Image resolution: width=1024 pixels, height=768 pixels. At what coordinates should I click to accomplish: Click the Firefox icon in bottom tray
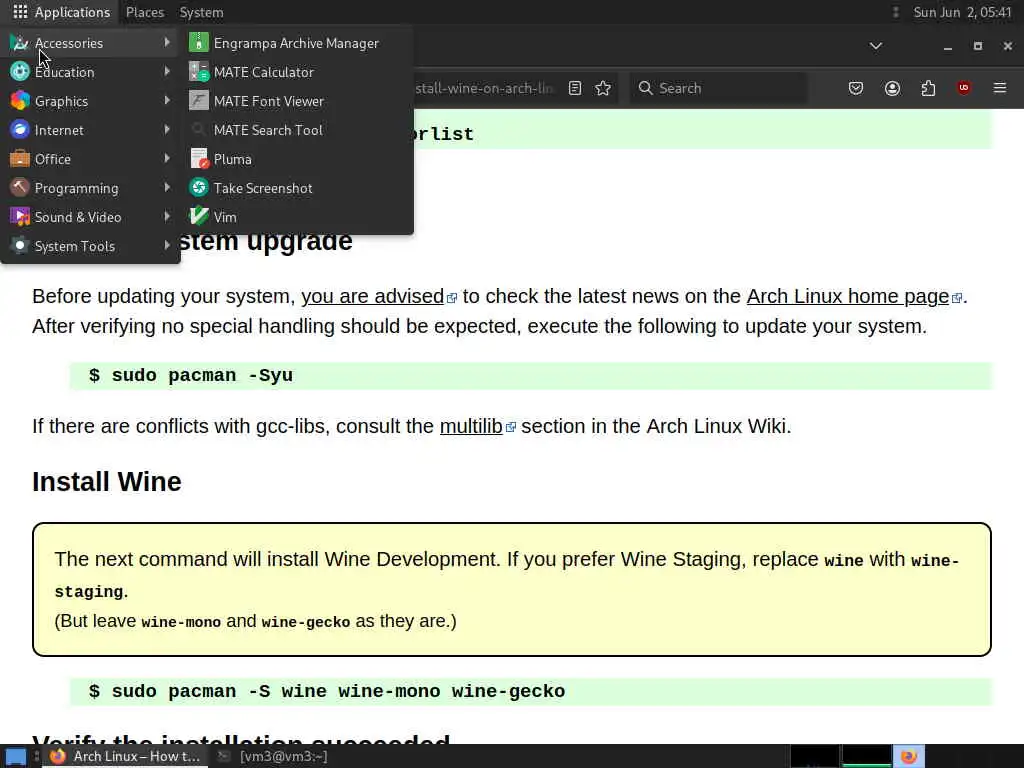[x=908, y=756]
